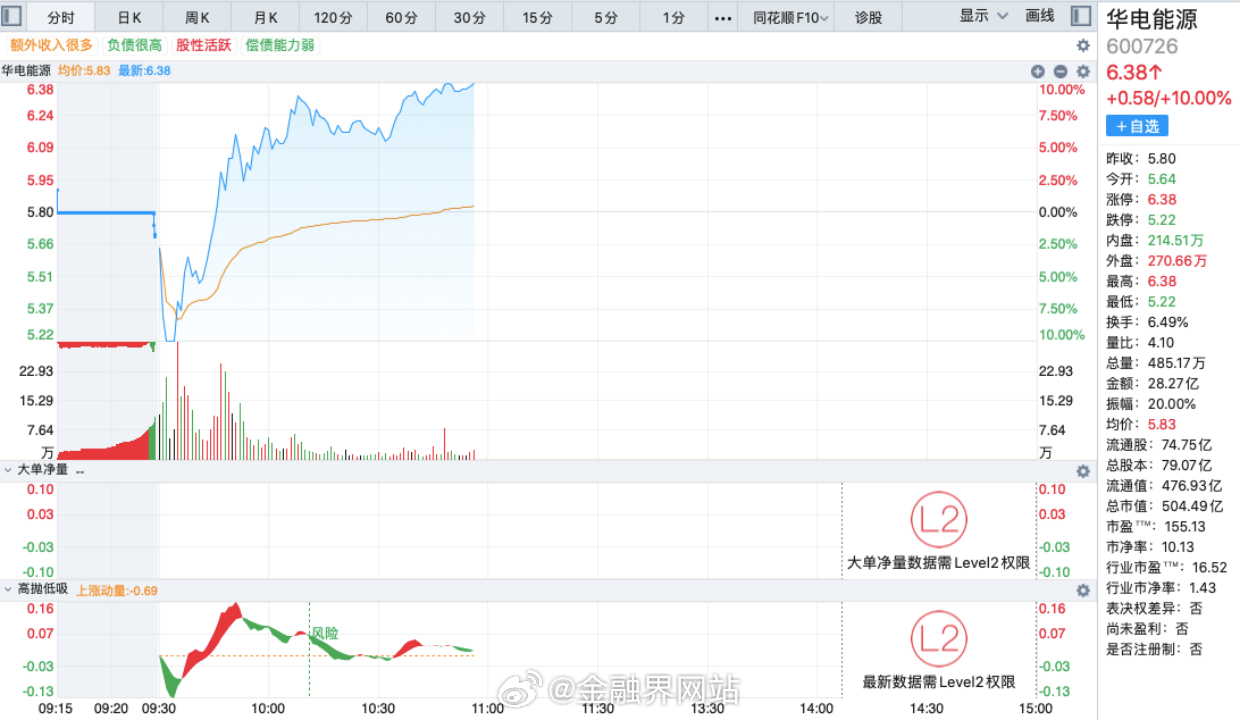The image size is (1240, 720).
Task: Switch to 周K chart tab
Action: click(x=197, y=17)
